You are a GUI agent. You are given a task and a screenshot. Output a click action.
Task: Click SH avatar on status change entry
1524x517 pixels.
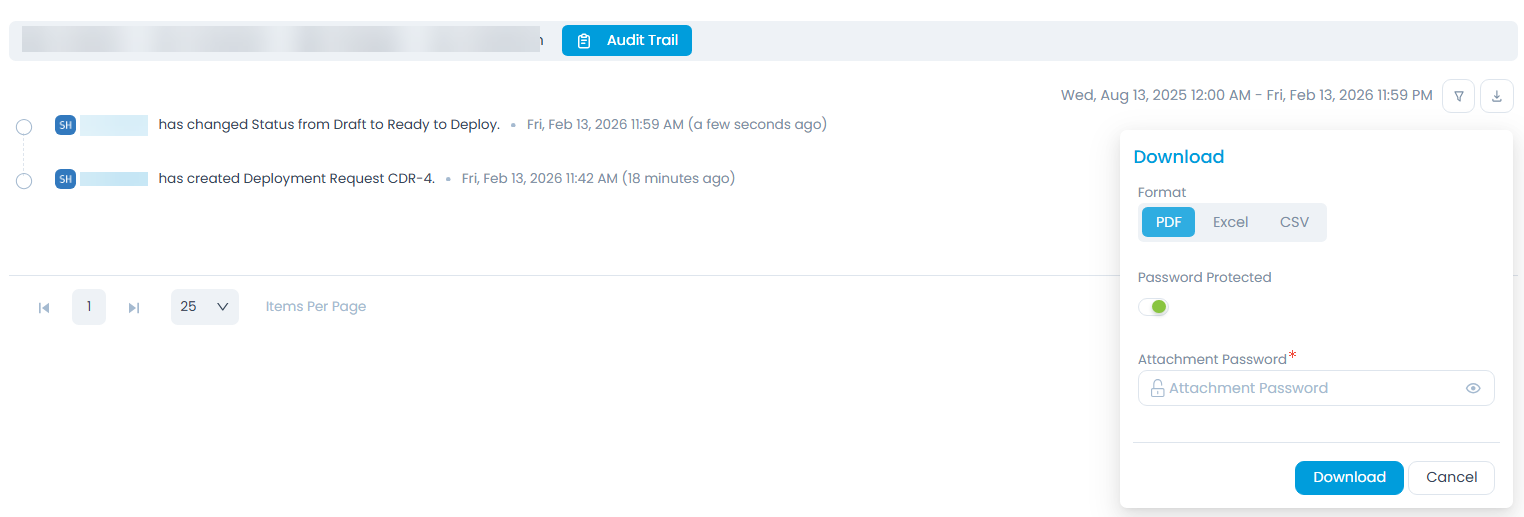click(x=65, y=125)
